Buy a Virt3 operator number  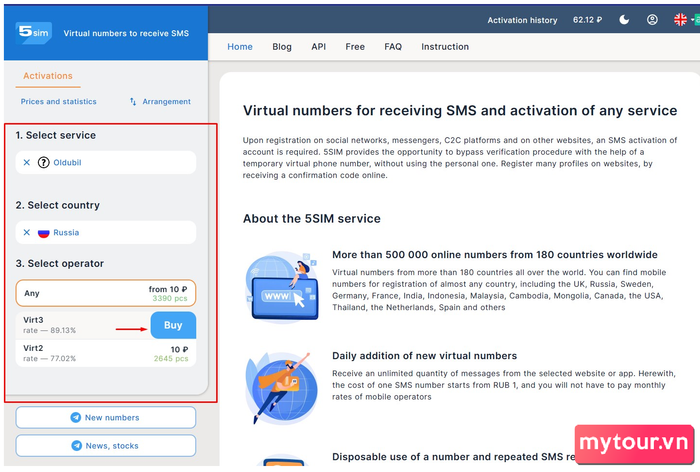[173, 325]
